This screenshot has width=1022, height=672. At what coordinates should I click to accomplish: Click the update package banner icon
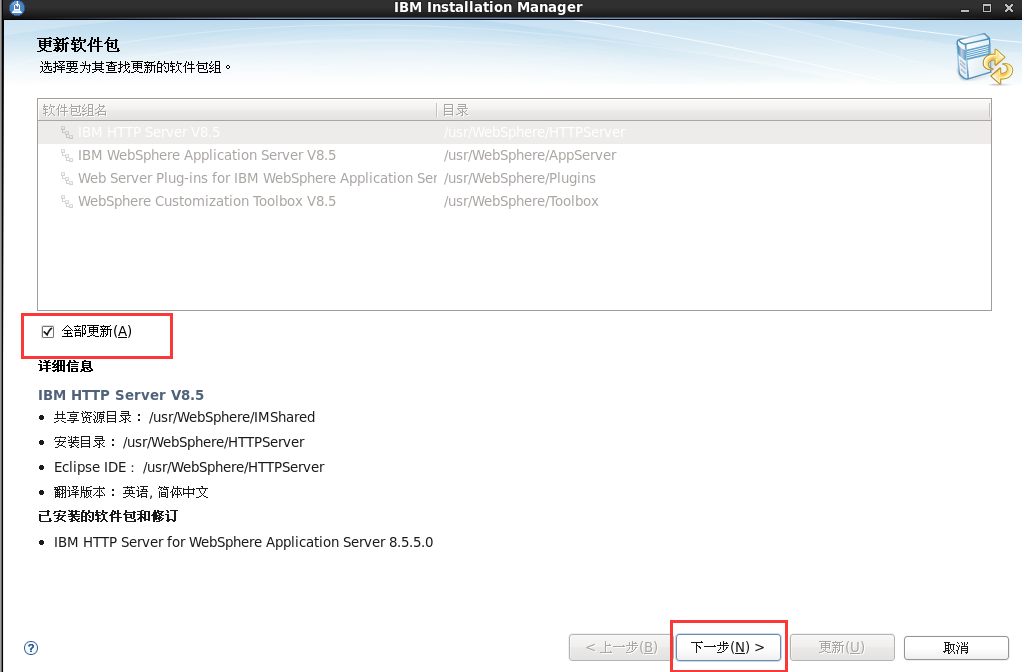pos(984,59)
